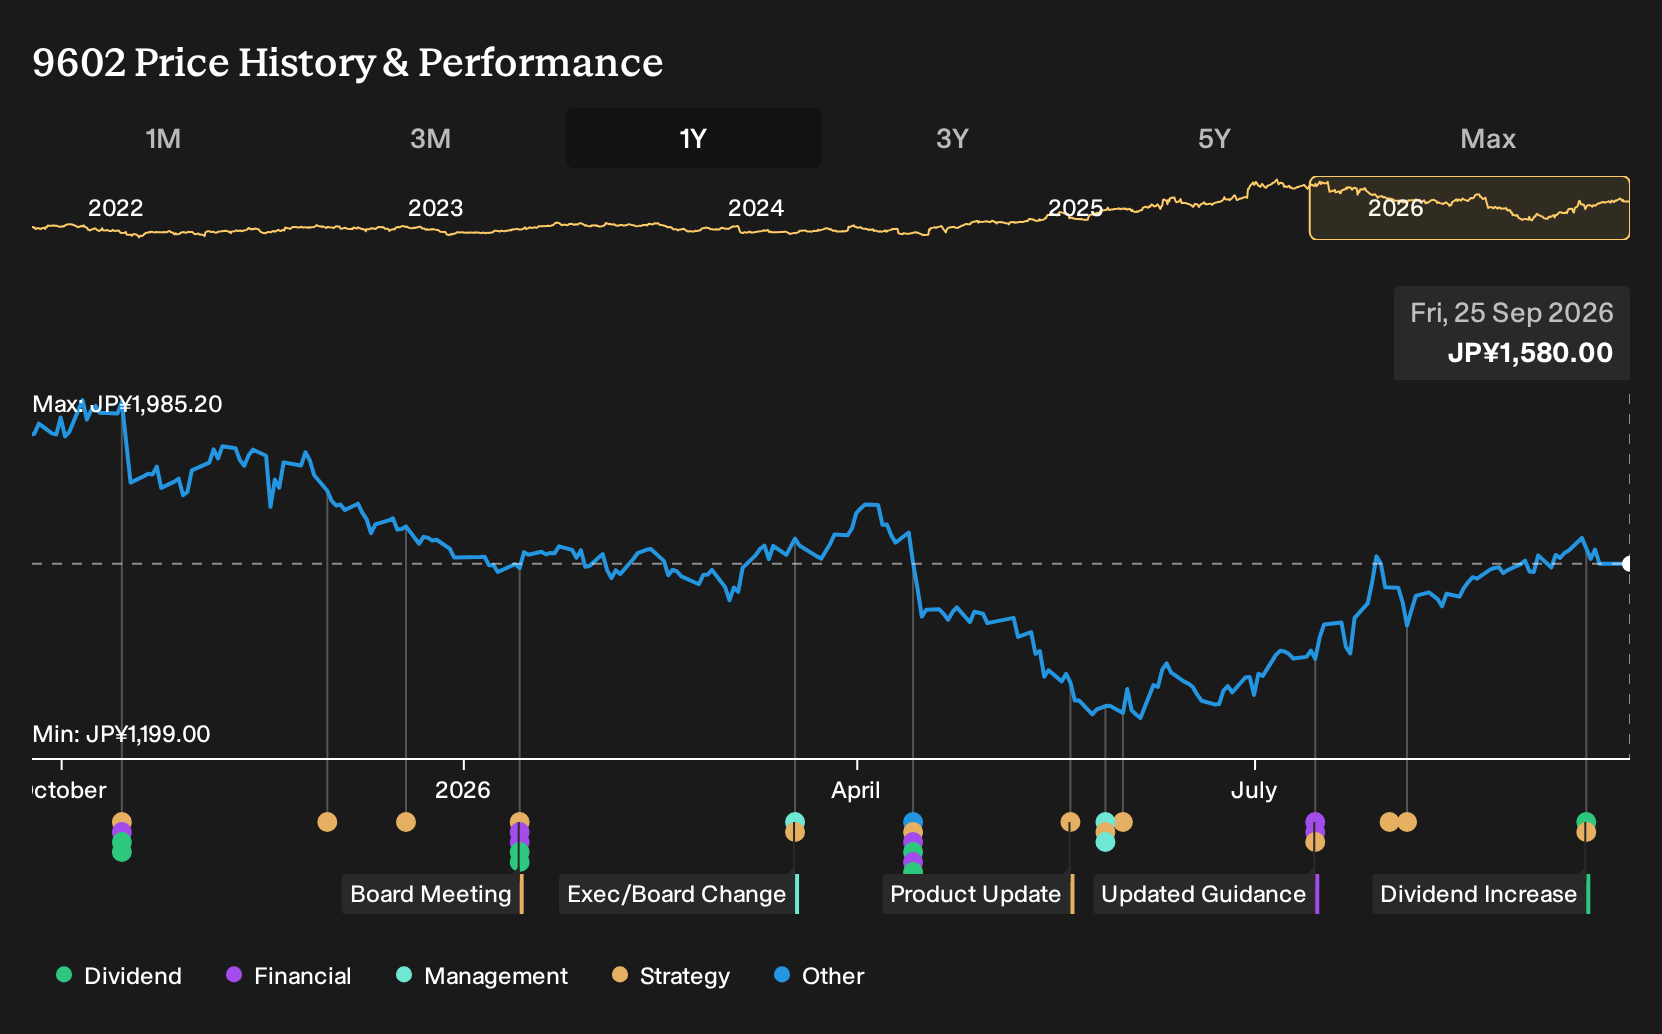Click the green marker above Dividend Increase
The height and width of the screenshot is (1034, 1662).
coord(1586,821)
